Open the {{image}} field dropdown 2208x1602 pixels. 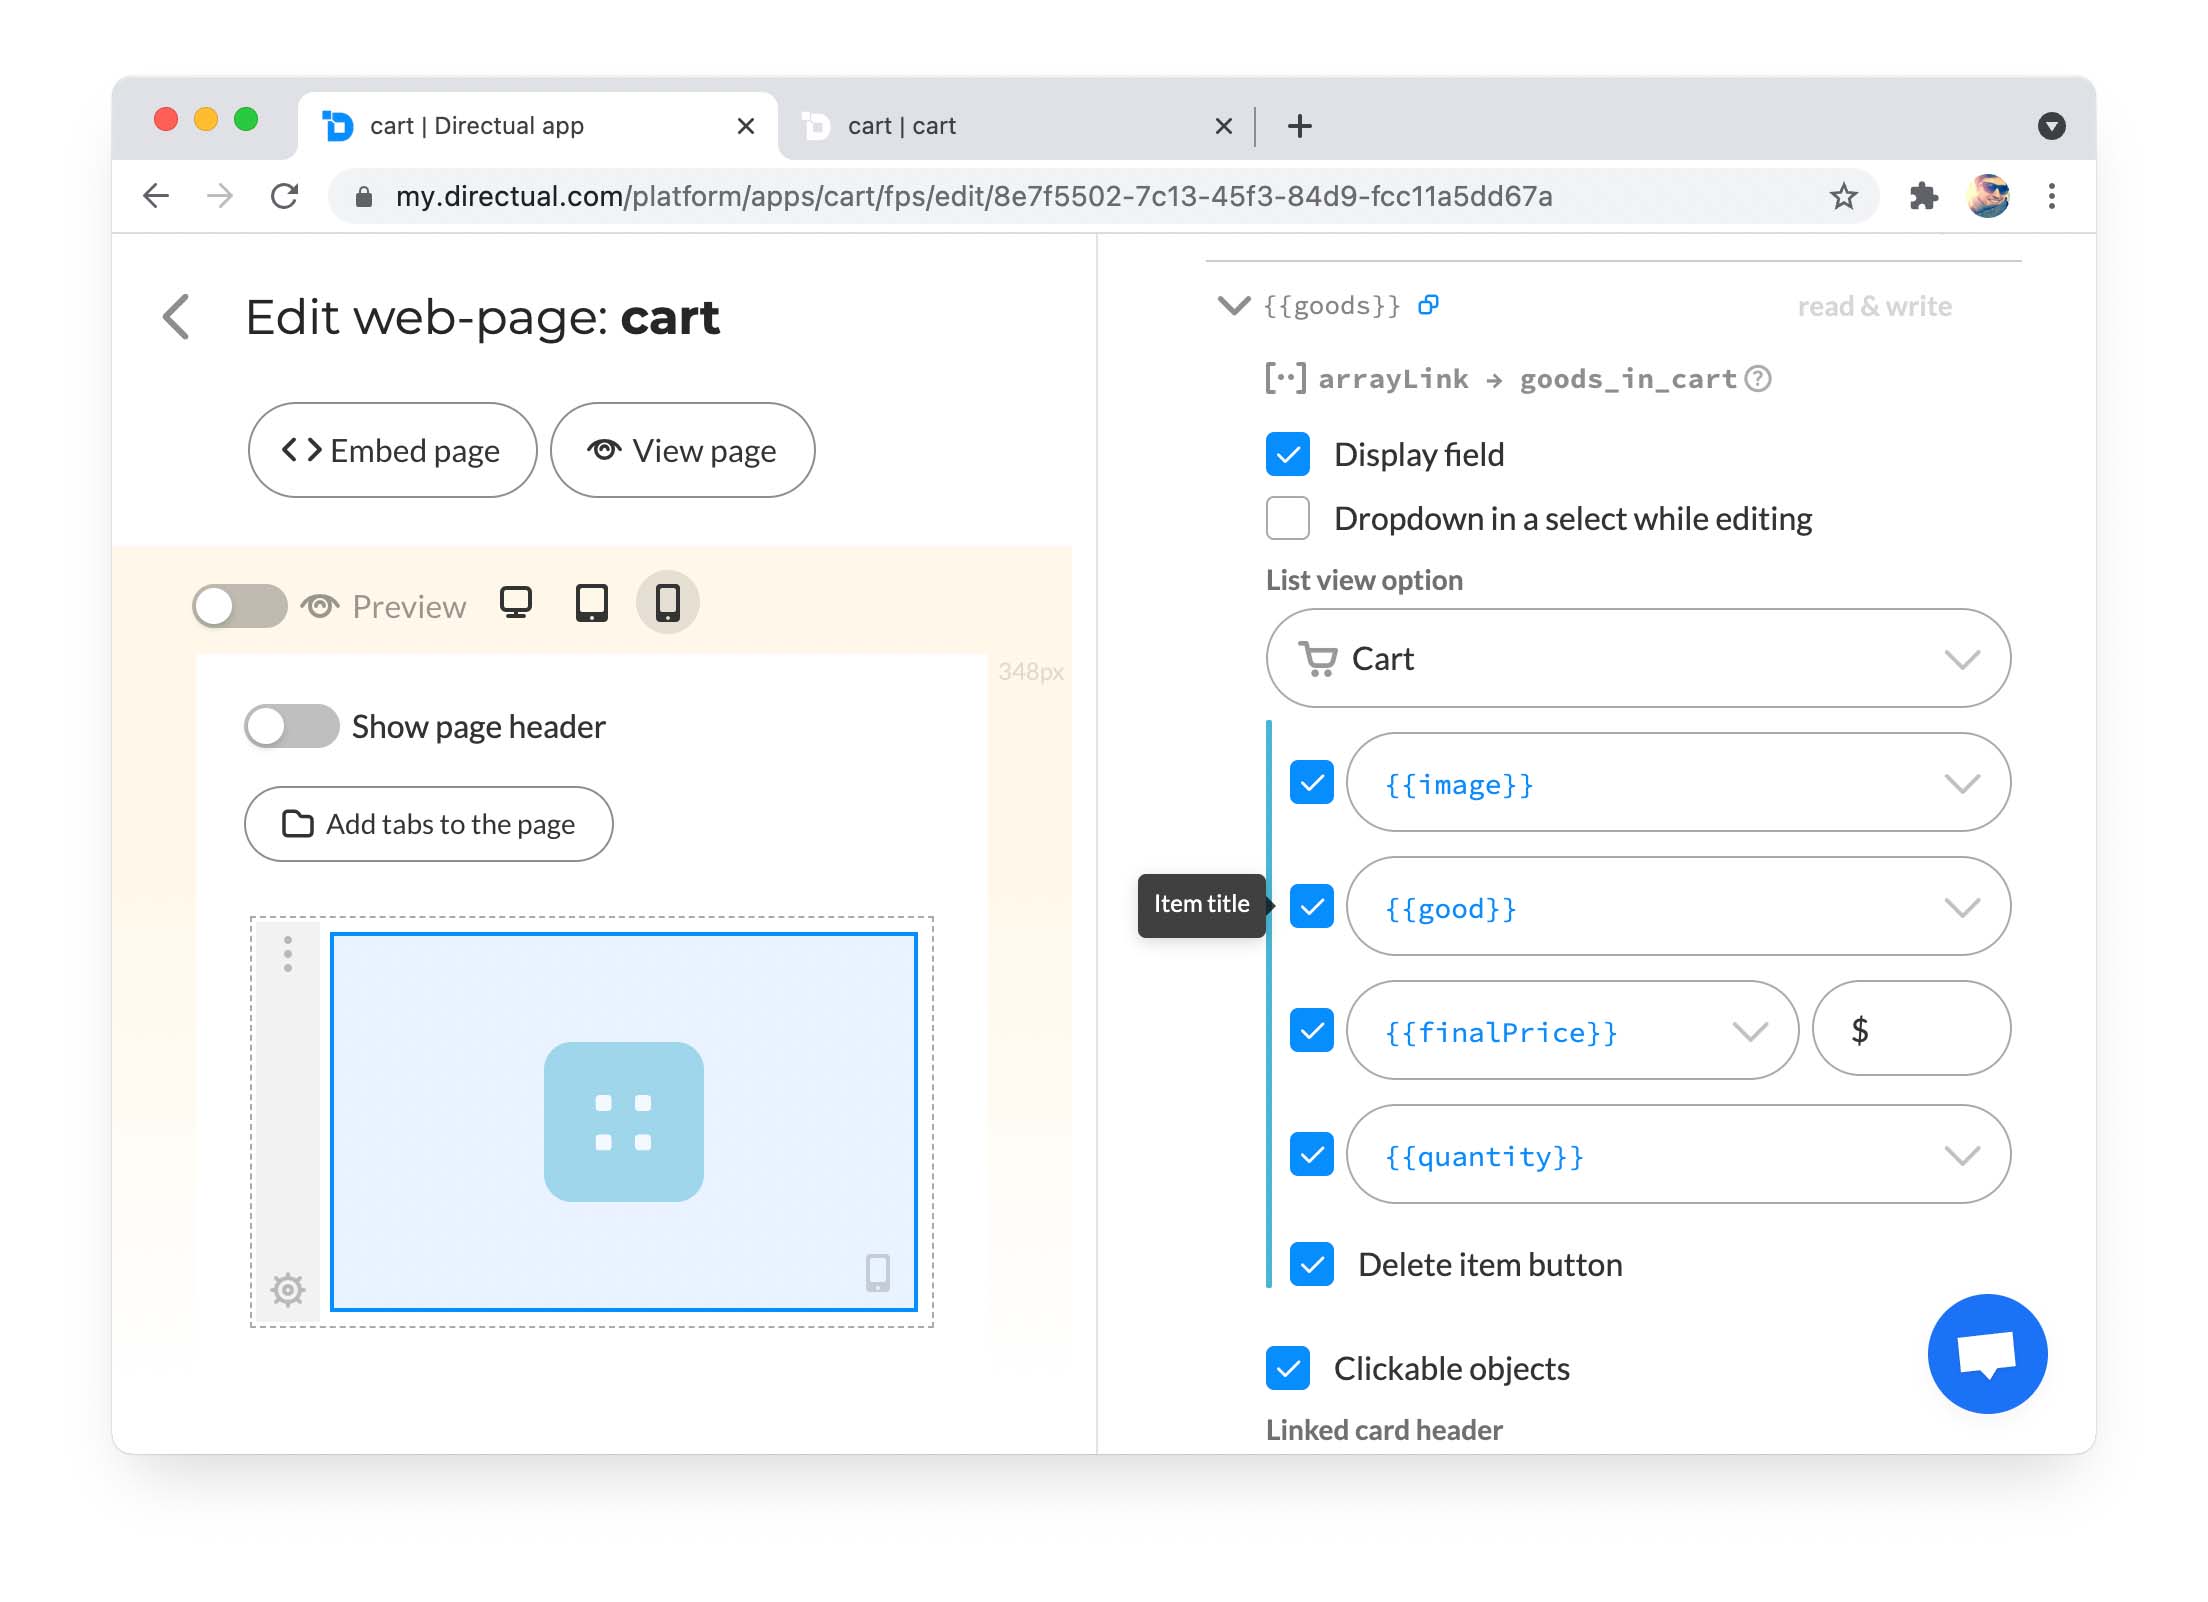click(1678, 783)
